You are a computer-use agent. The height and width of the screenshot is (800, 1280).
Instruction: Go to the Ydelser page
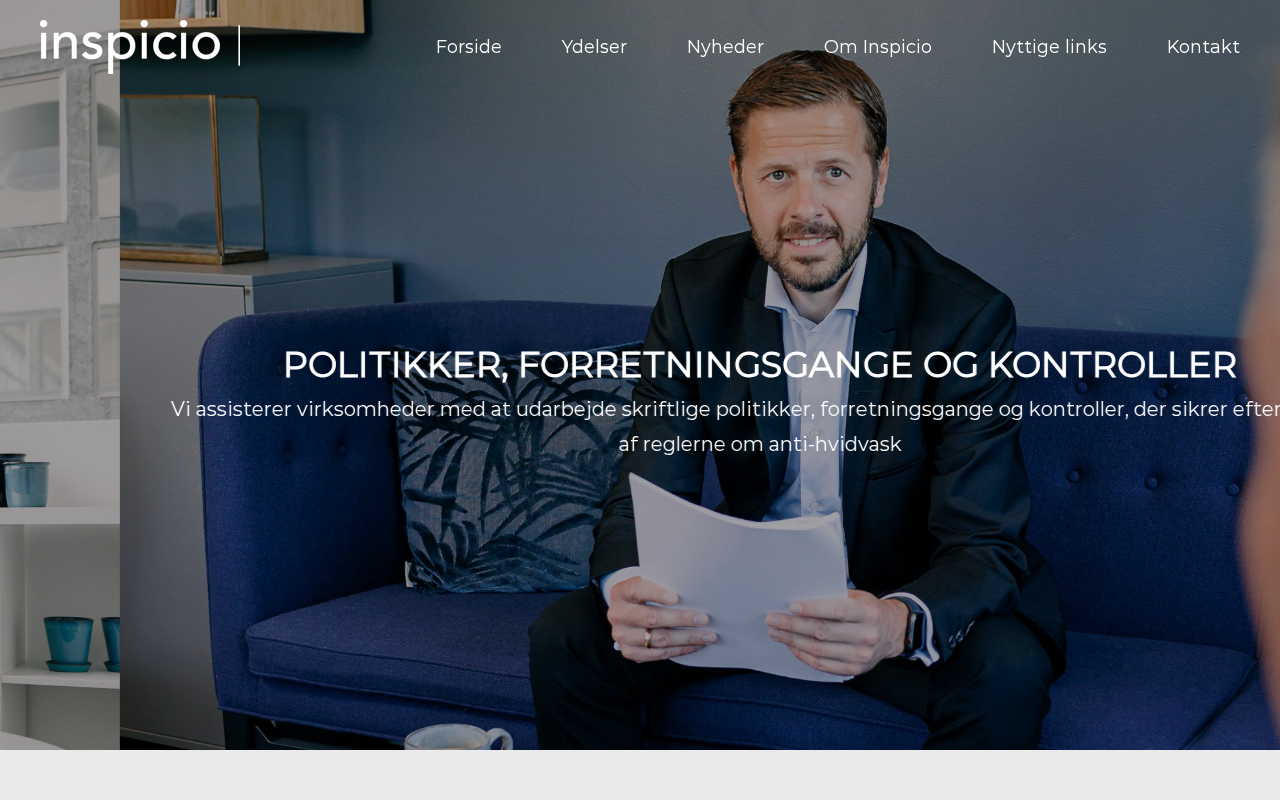coord(594,47)
